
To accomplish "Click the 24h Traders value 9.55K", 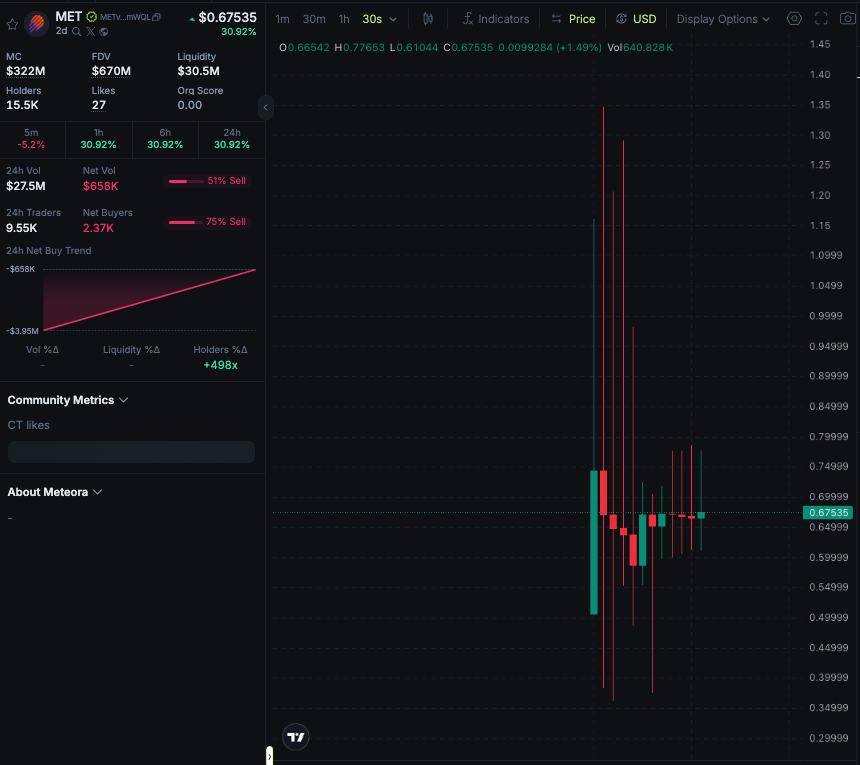I will point(22,228).
